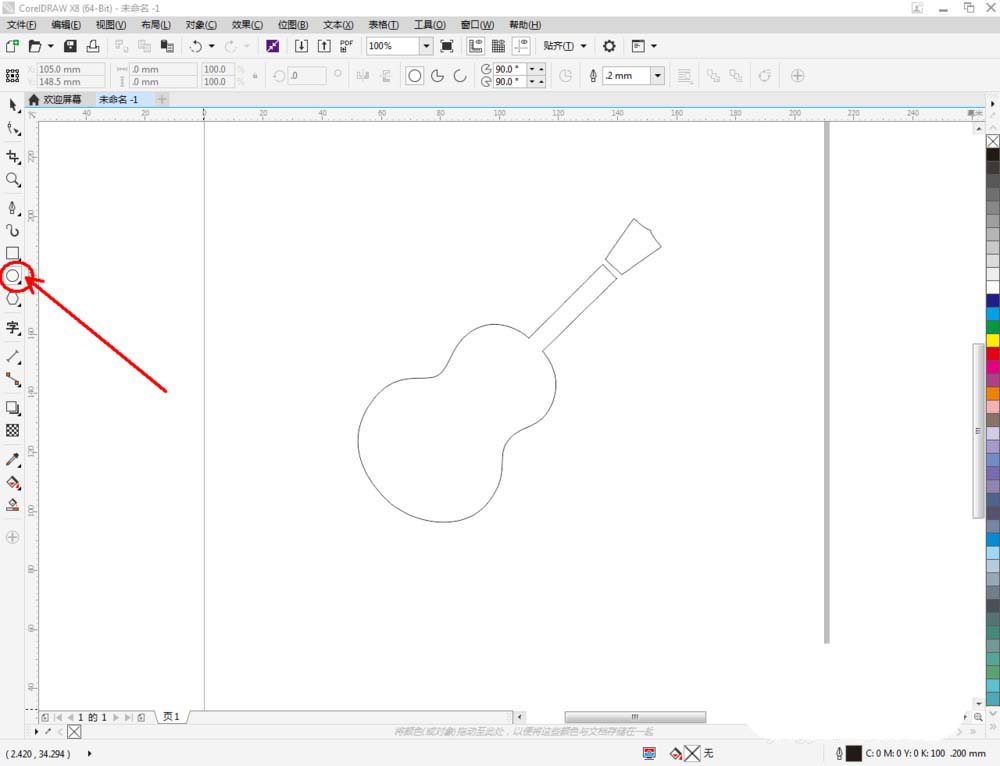The height and width of the screenshot is (766, 1000).
Task: Click the object X position field
Action: tap(71, 69)
